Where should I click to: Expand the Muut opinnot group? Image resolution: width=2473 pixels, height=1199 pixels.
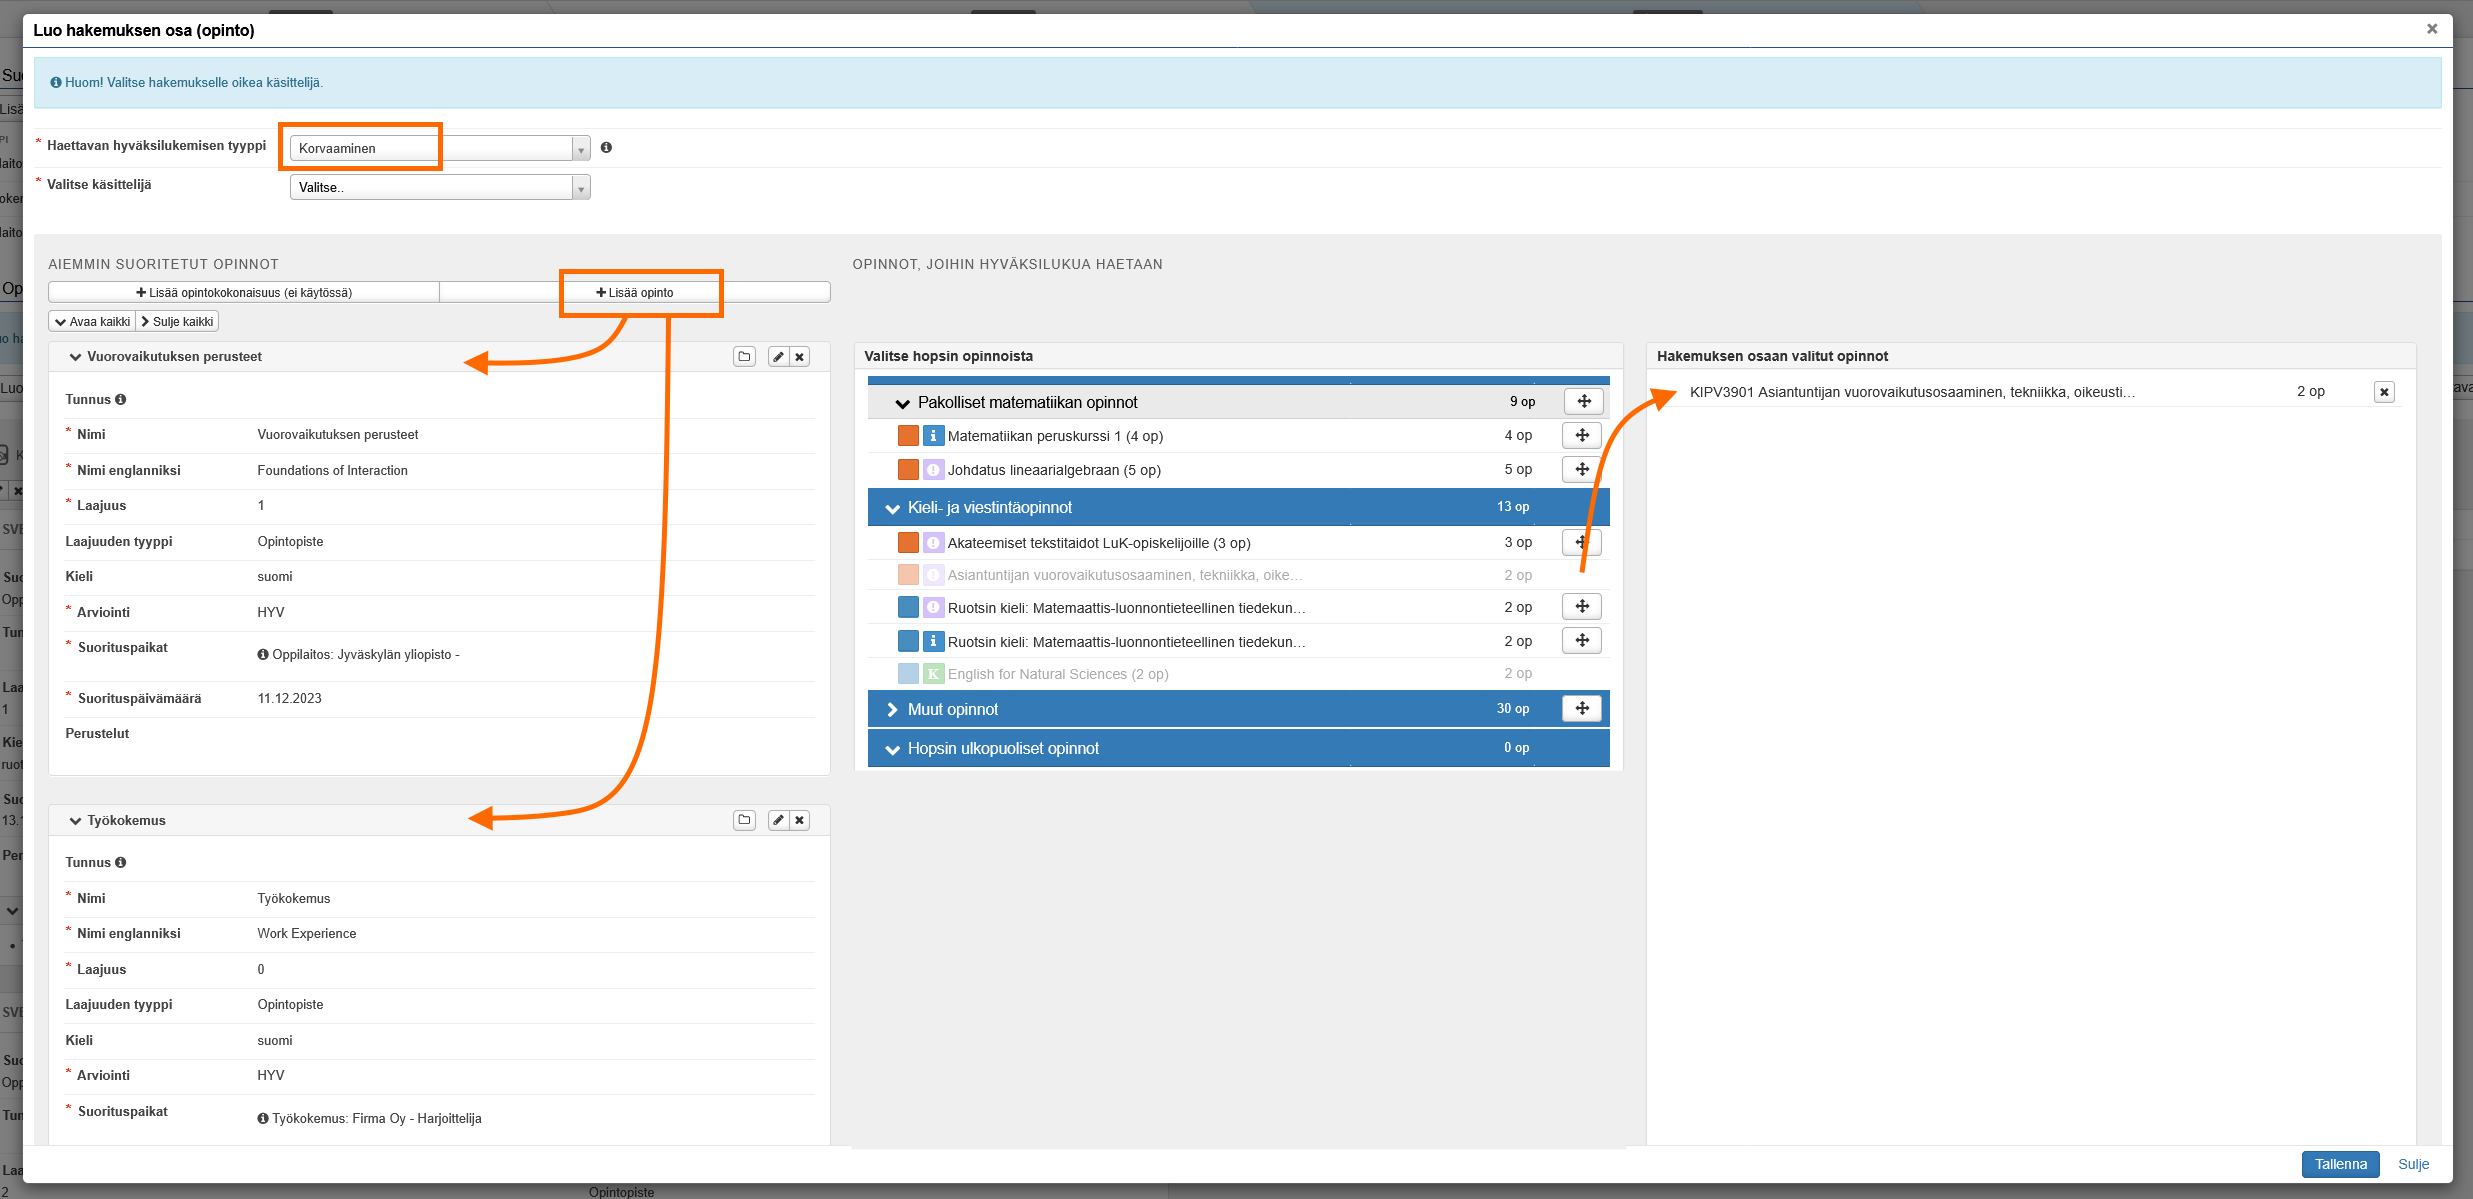[x=892, y=709]
